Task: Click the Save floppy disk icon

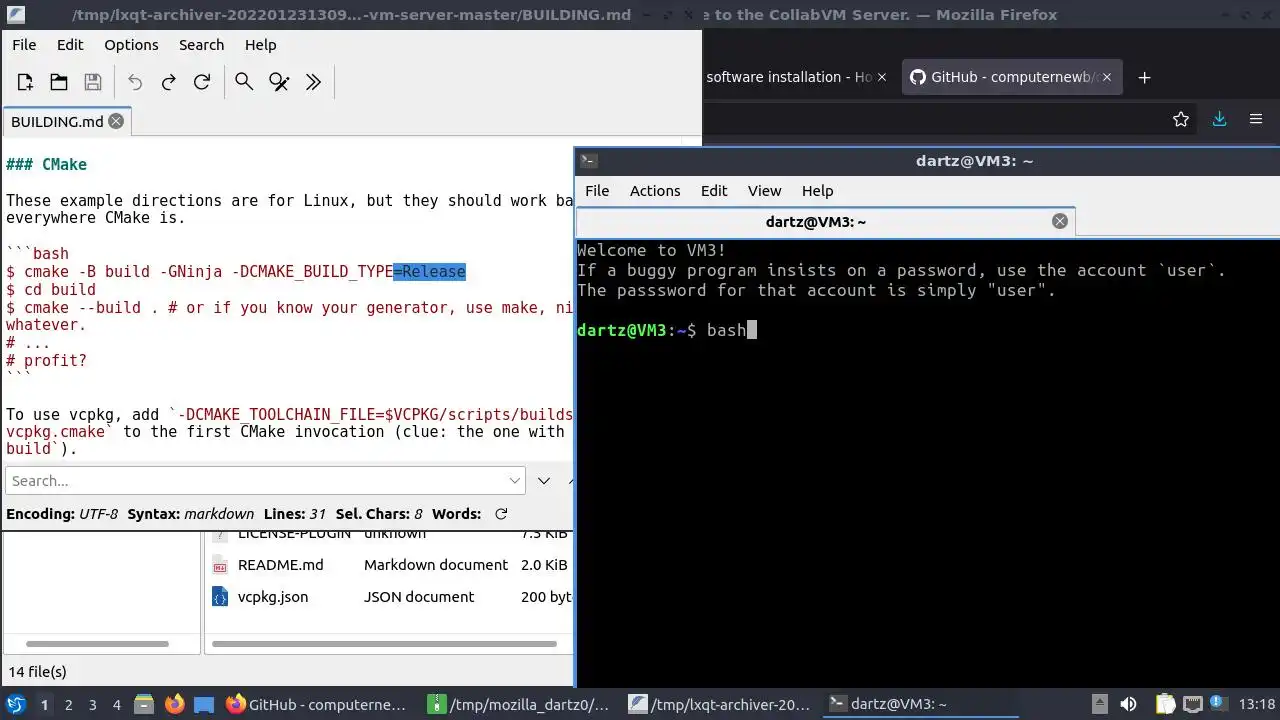Action: pos(93,82)
